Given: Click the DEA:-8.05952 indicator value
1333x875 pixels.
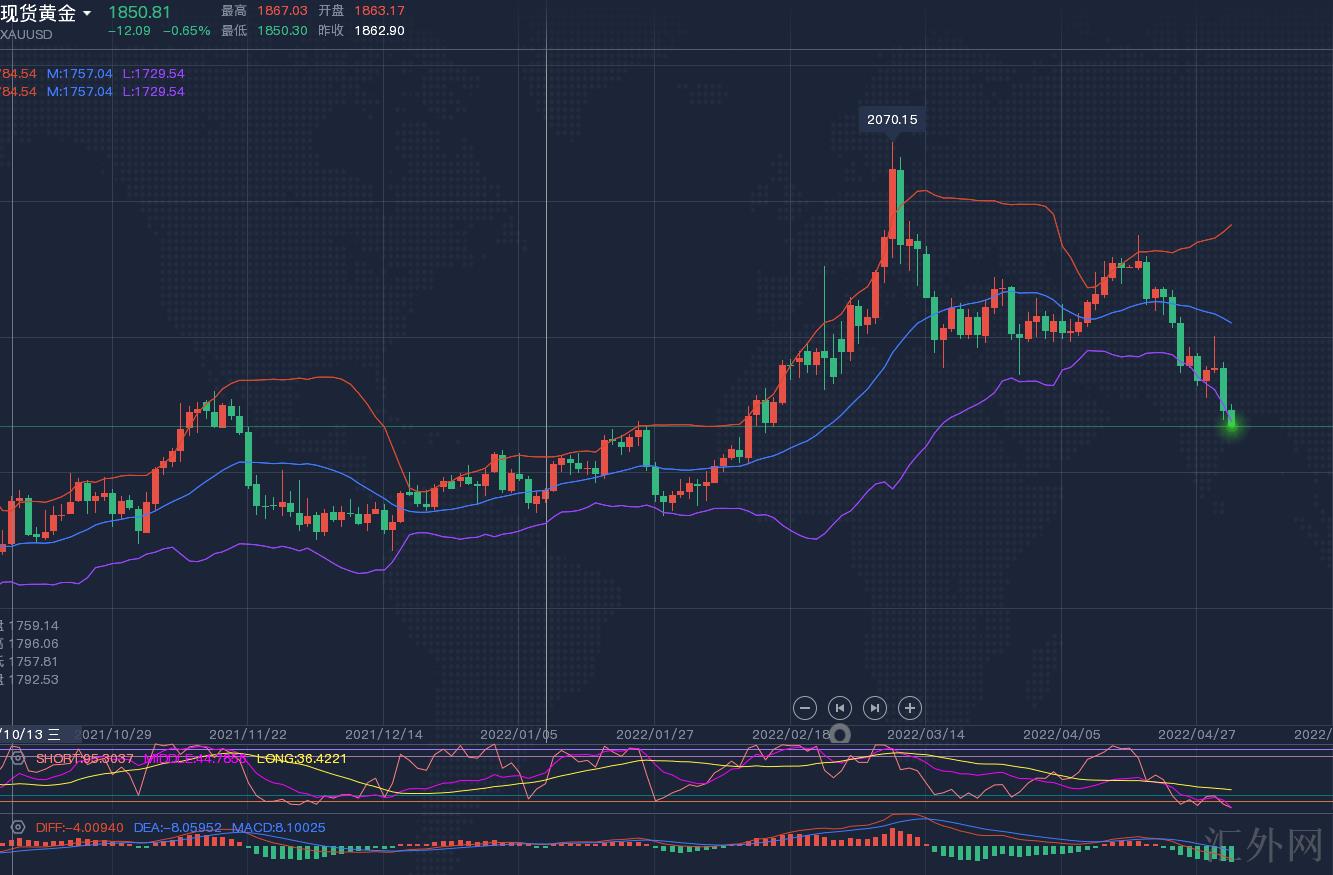Looking at the screenshot, I should [178, 827].
